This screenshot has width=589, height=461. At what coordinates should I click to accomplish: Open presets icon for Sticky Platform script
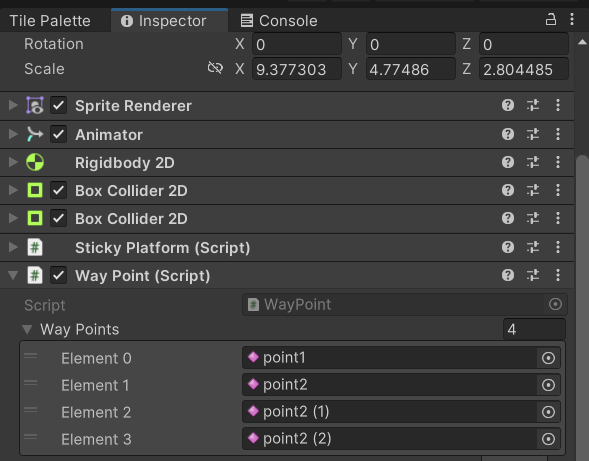pyautogui.click(x=533, y=247)
